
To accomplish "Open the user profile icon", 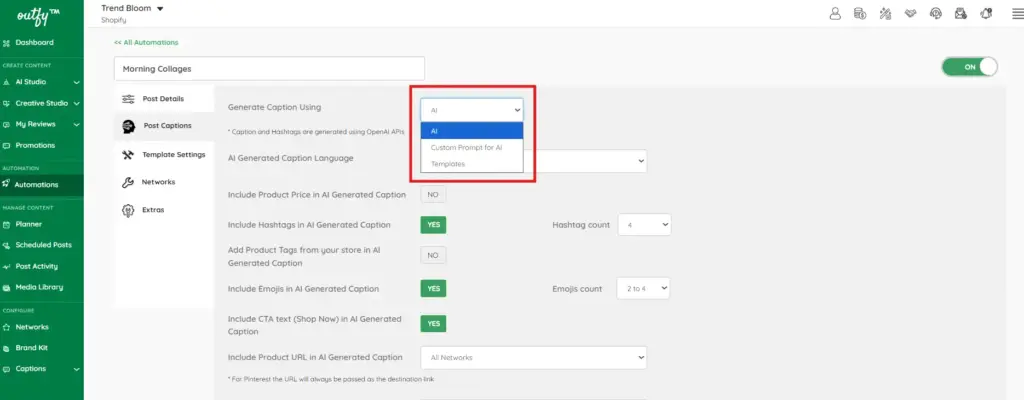I will pos(835,14).
